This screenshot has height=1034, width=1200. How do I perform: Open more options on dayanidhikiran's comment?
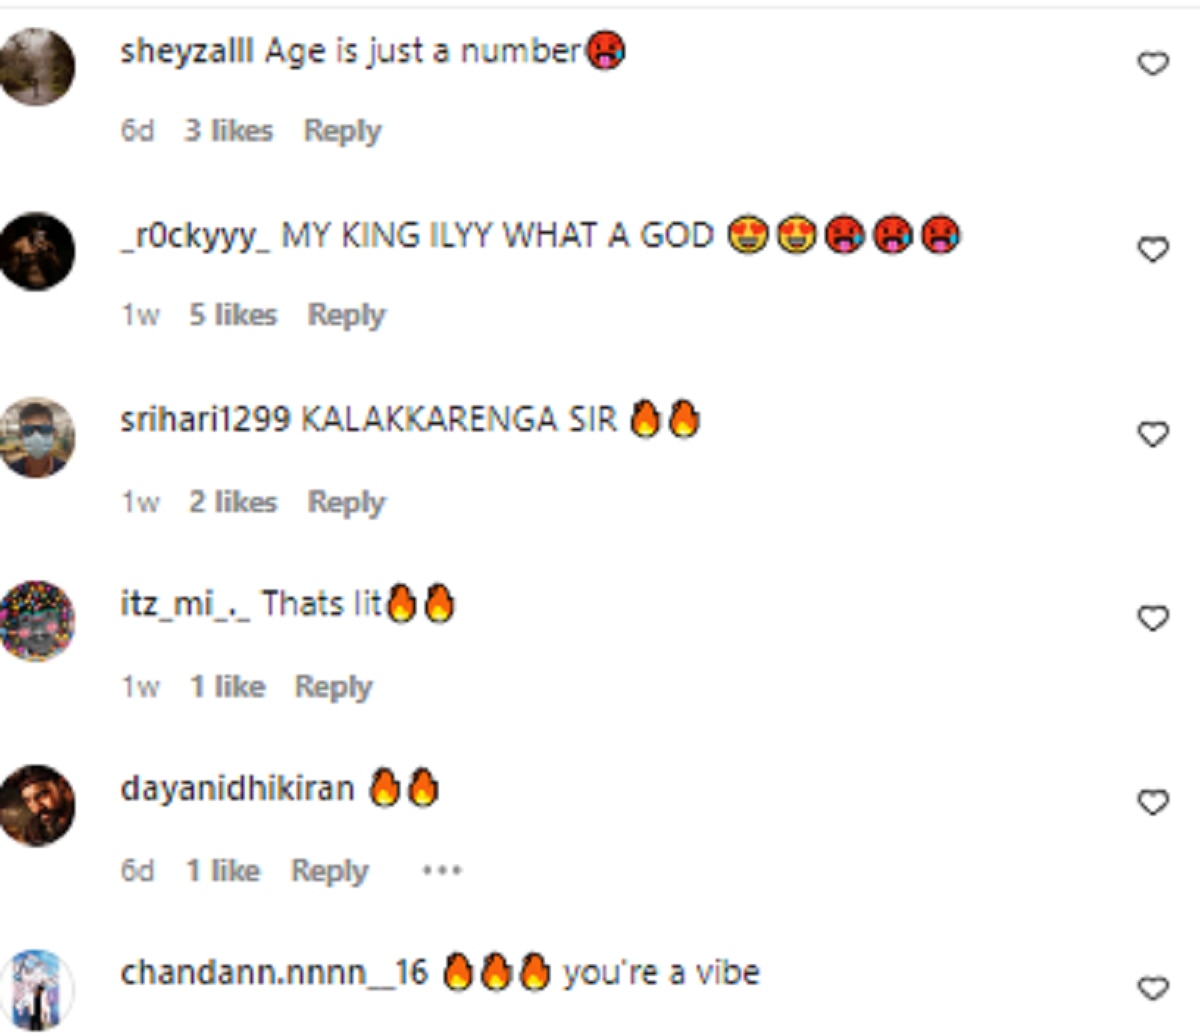tap(441, 871)
